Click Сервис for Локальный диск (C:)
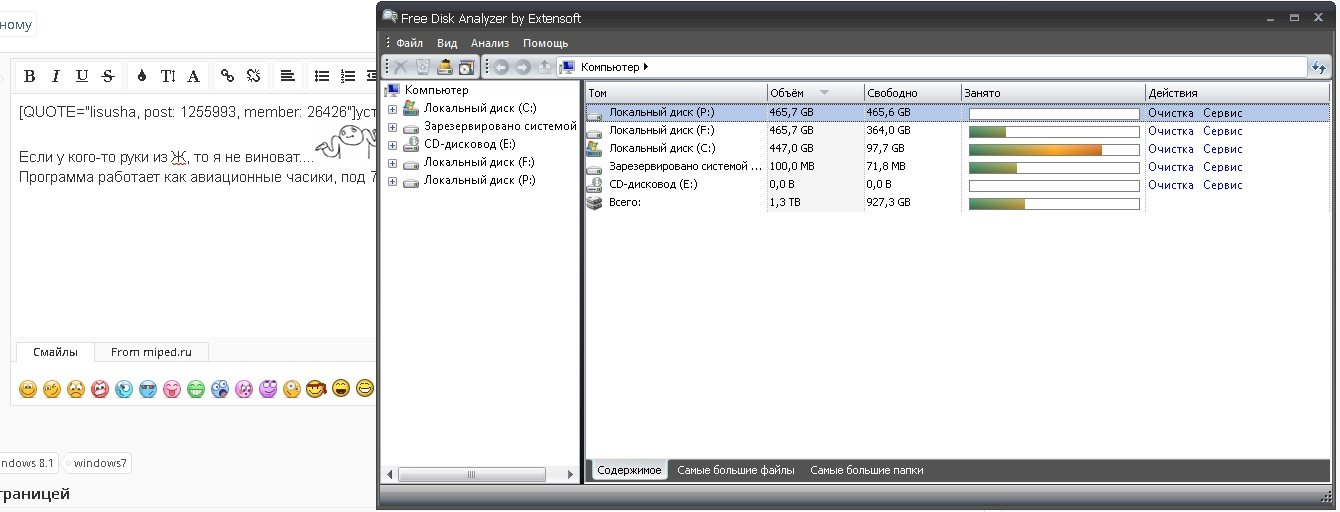This screenshot has height=512, width=1340. pos(1223,149)
